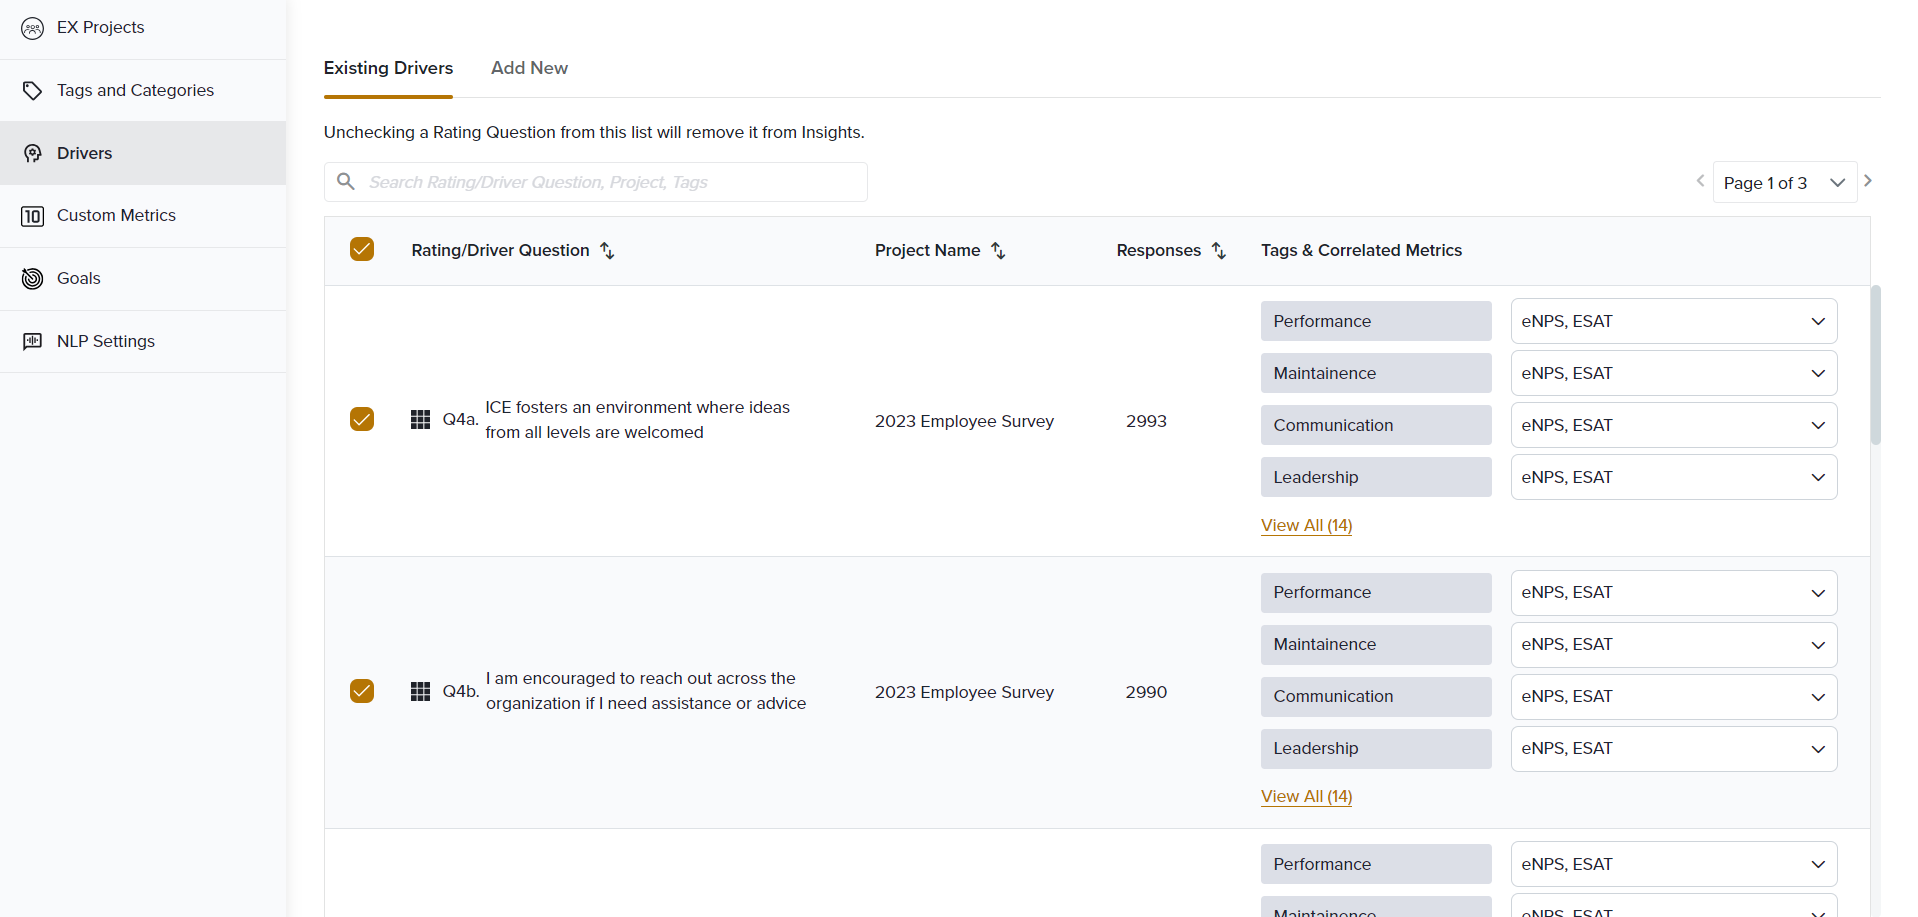Screen dimensions: 1918x917
Task: Go to next page arrow
Action: [x=1867, y=181]
